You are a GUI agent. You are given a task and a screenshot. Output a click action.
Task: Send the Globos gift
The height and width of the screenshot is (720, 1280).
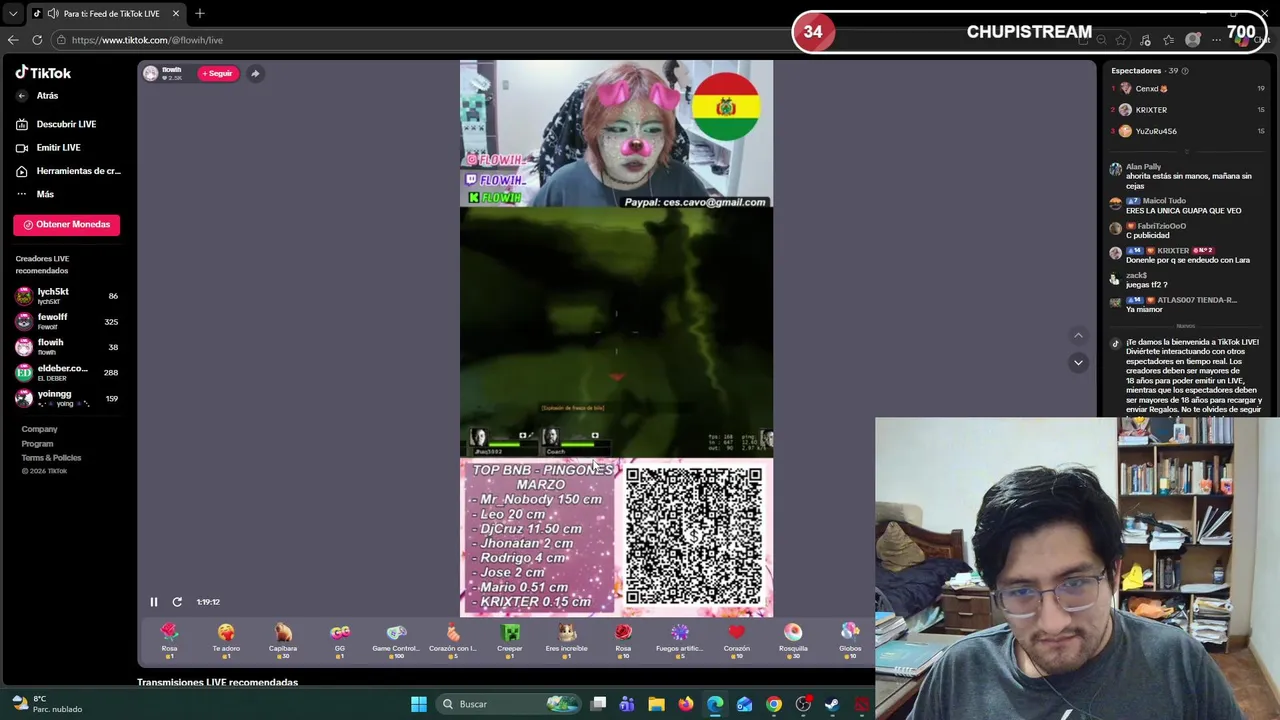850,640
